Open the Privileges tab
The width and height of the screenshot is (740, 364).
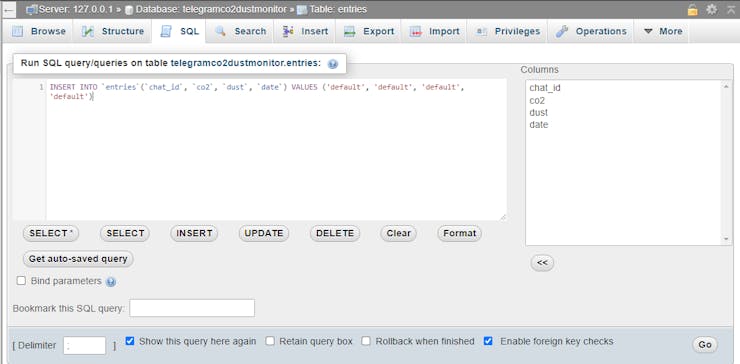click(x=507, y=32)
